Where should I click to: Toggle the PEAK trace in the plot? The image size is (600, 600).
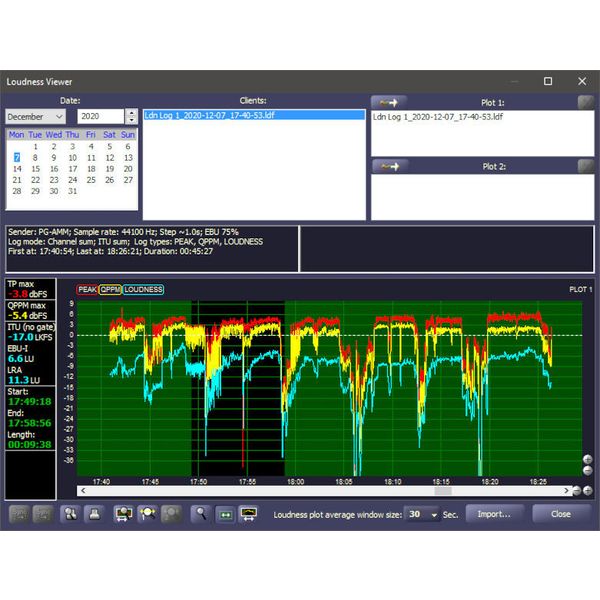(x=87, y=290)
